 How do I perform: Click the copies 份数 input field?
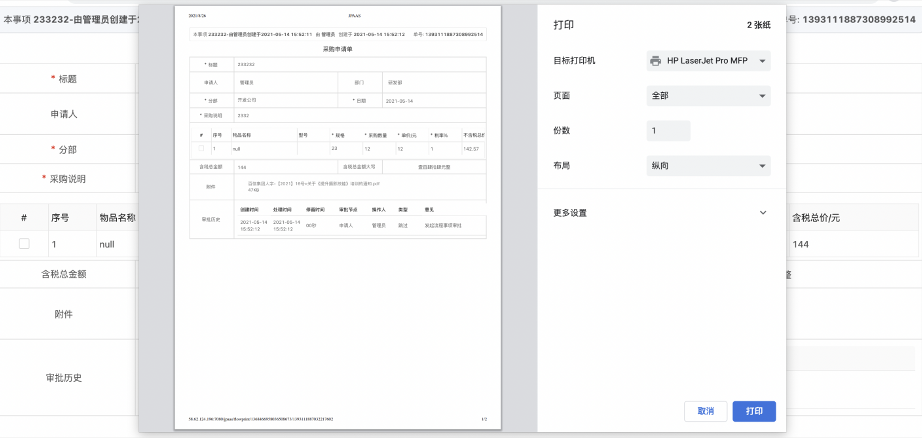click(x=669, y=131)
